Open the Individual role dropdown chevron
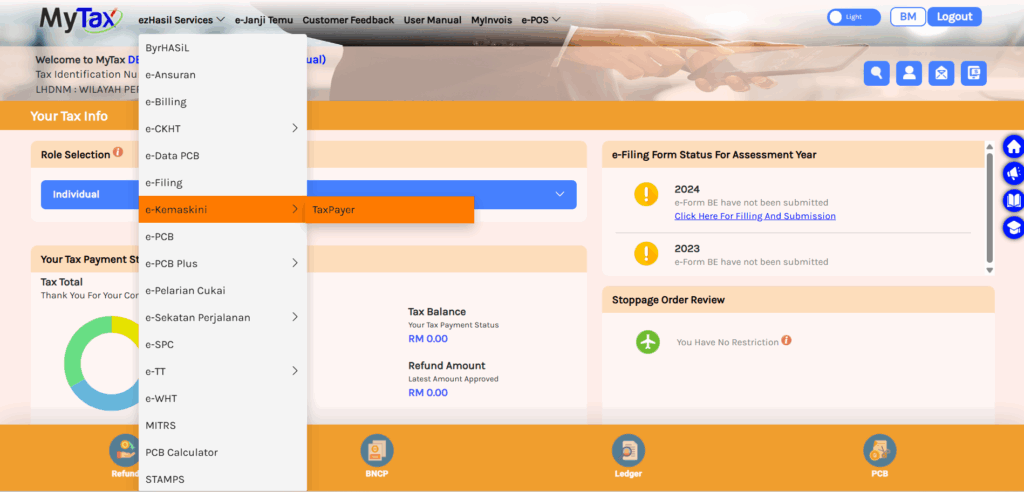The width and height of the screenshot is (1024, 492). click(560, 194)
